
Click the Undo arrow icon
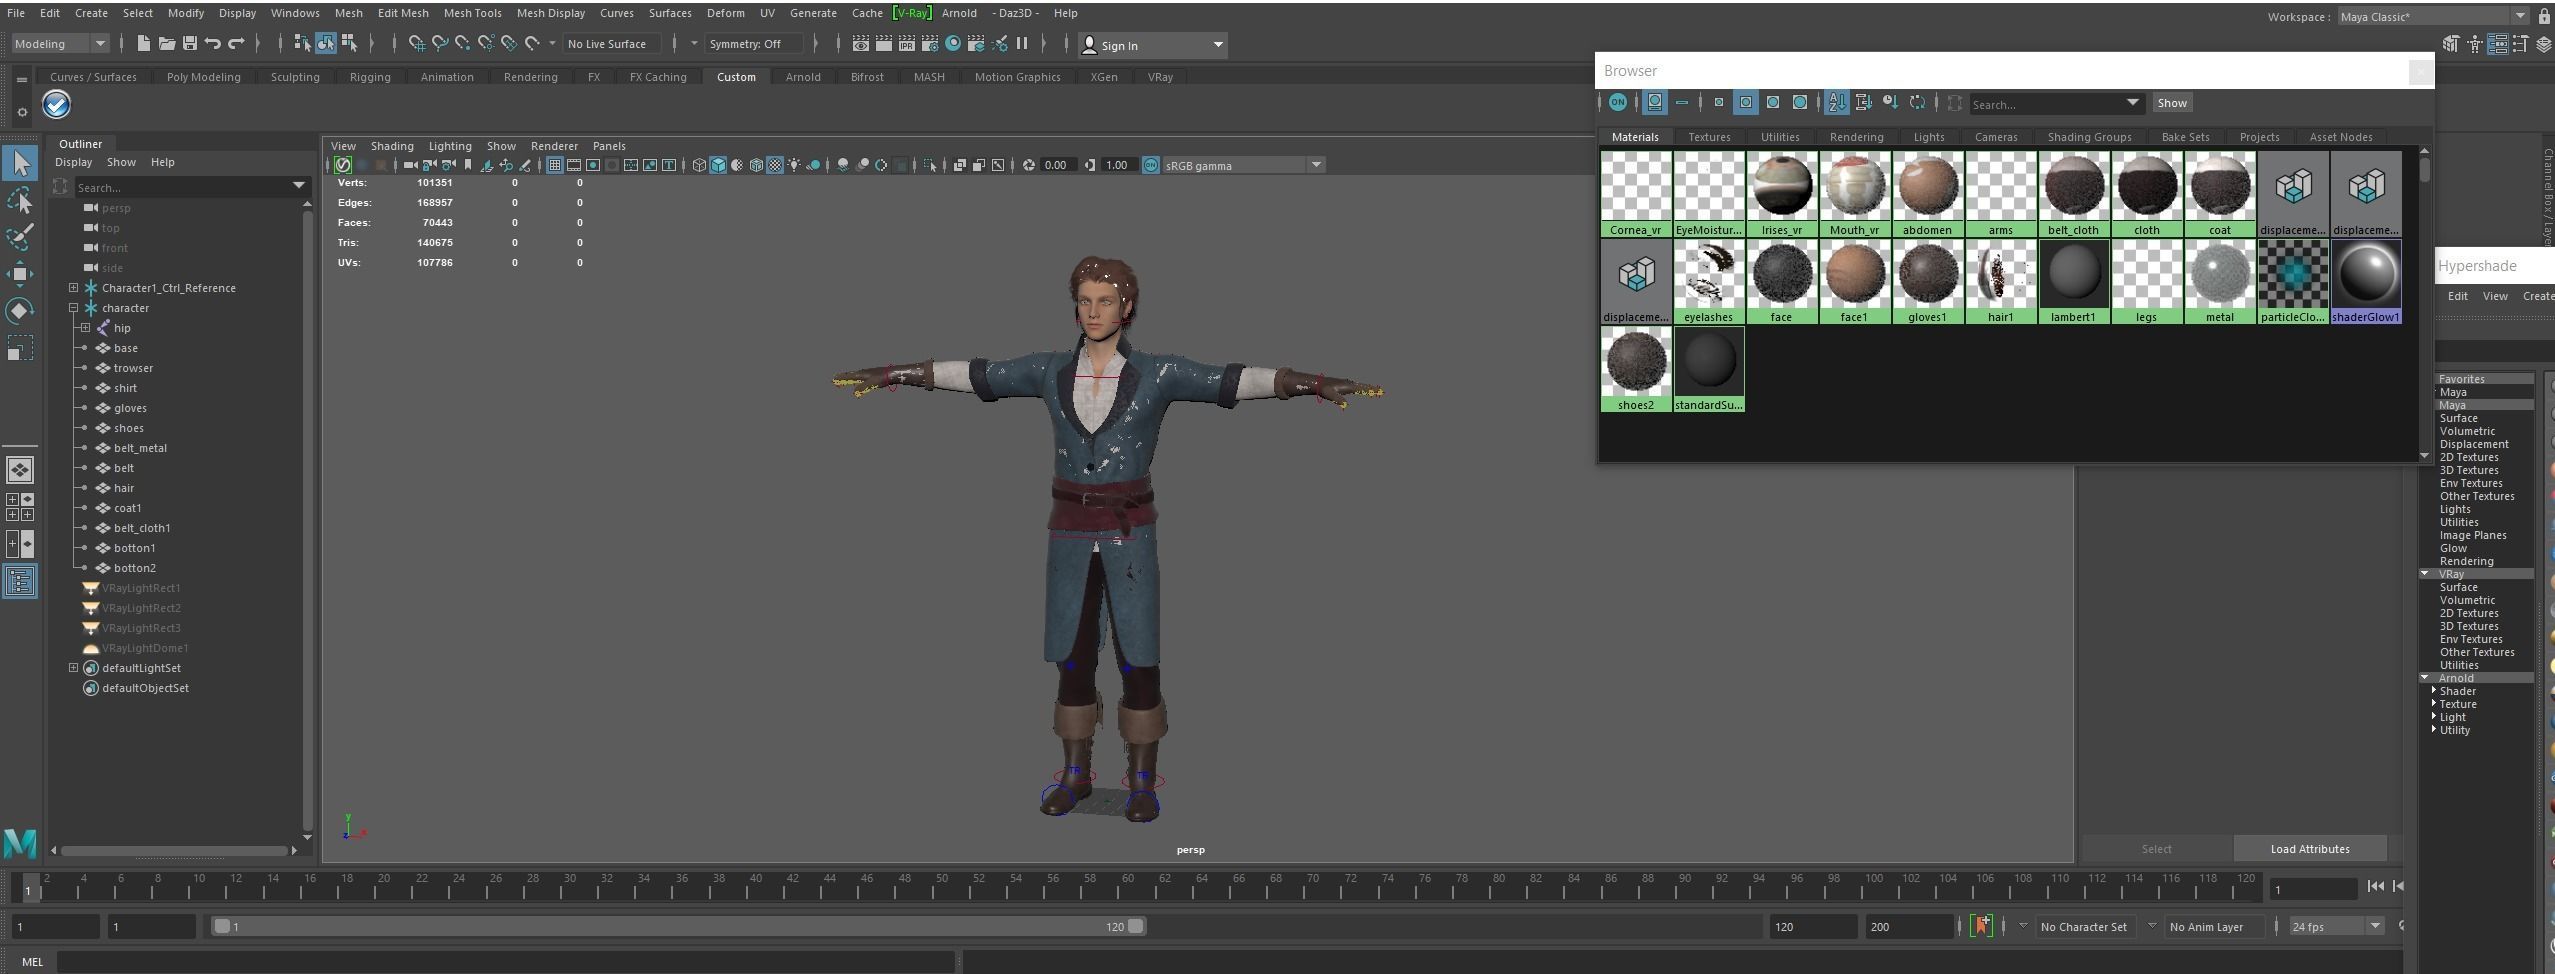click(212, 43)
